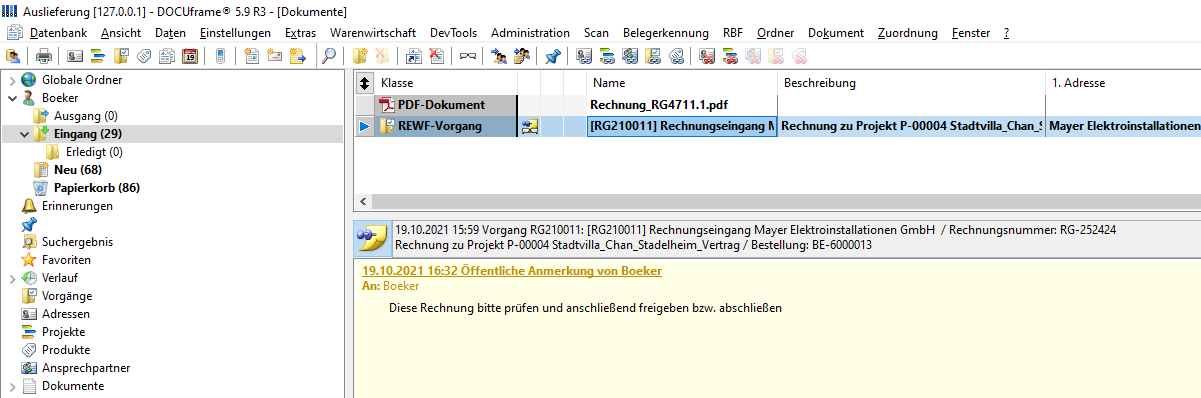Click the sort arrows button beside Klasse
Viewport: 1201px width, 398px height.
(x=364, y=83)
